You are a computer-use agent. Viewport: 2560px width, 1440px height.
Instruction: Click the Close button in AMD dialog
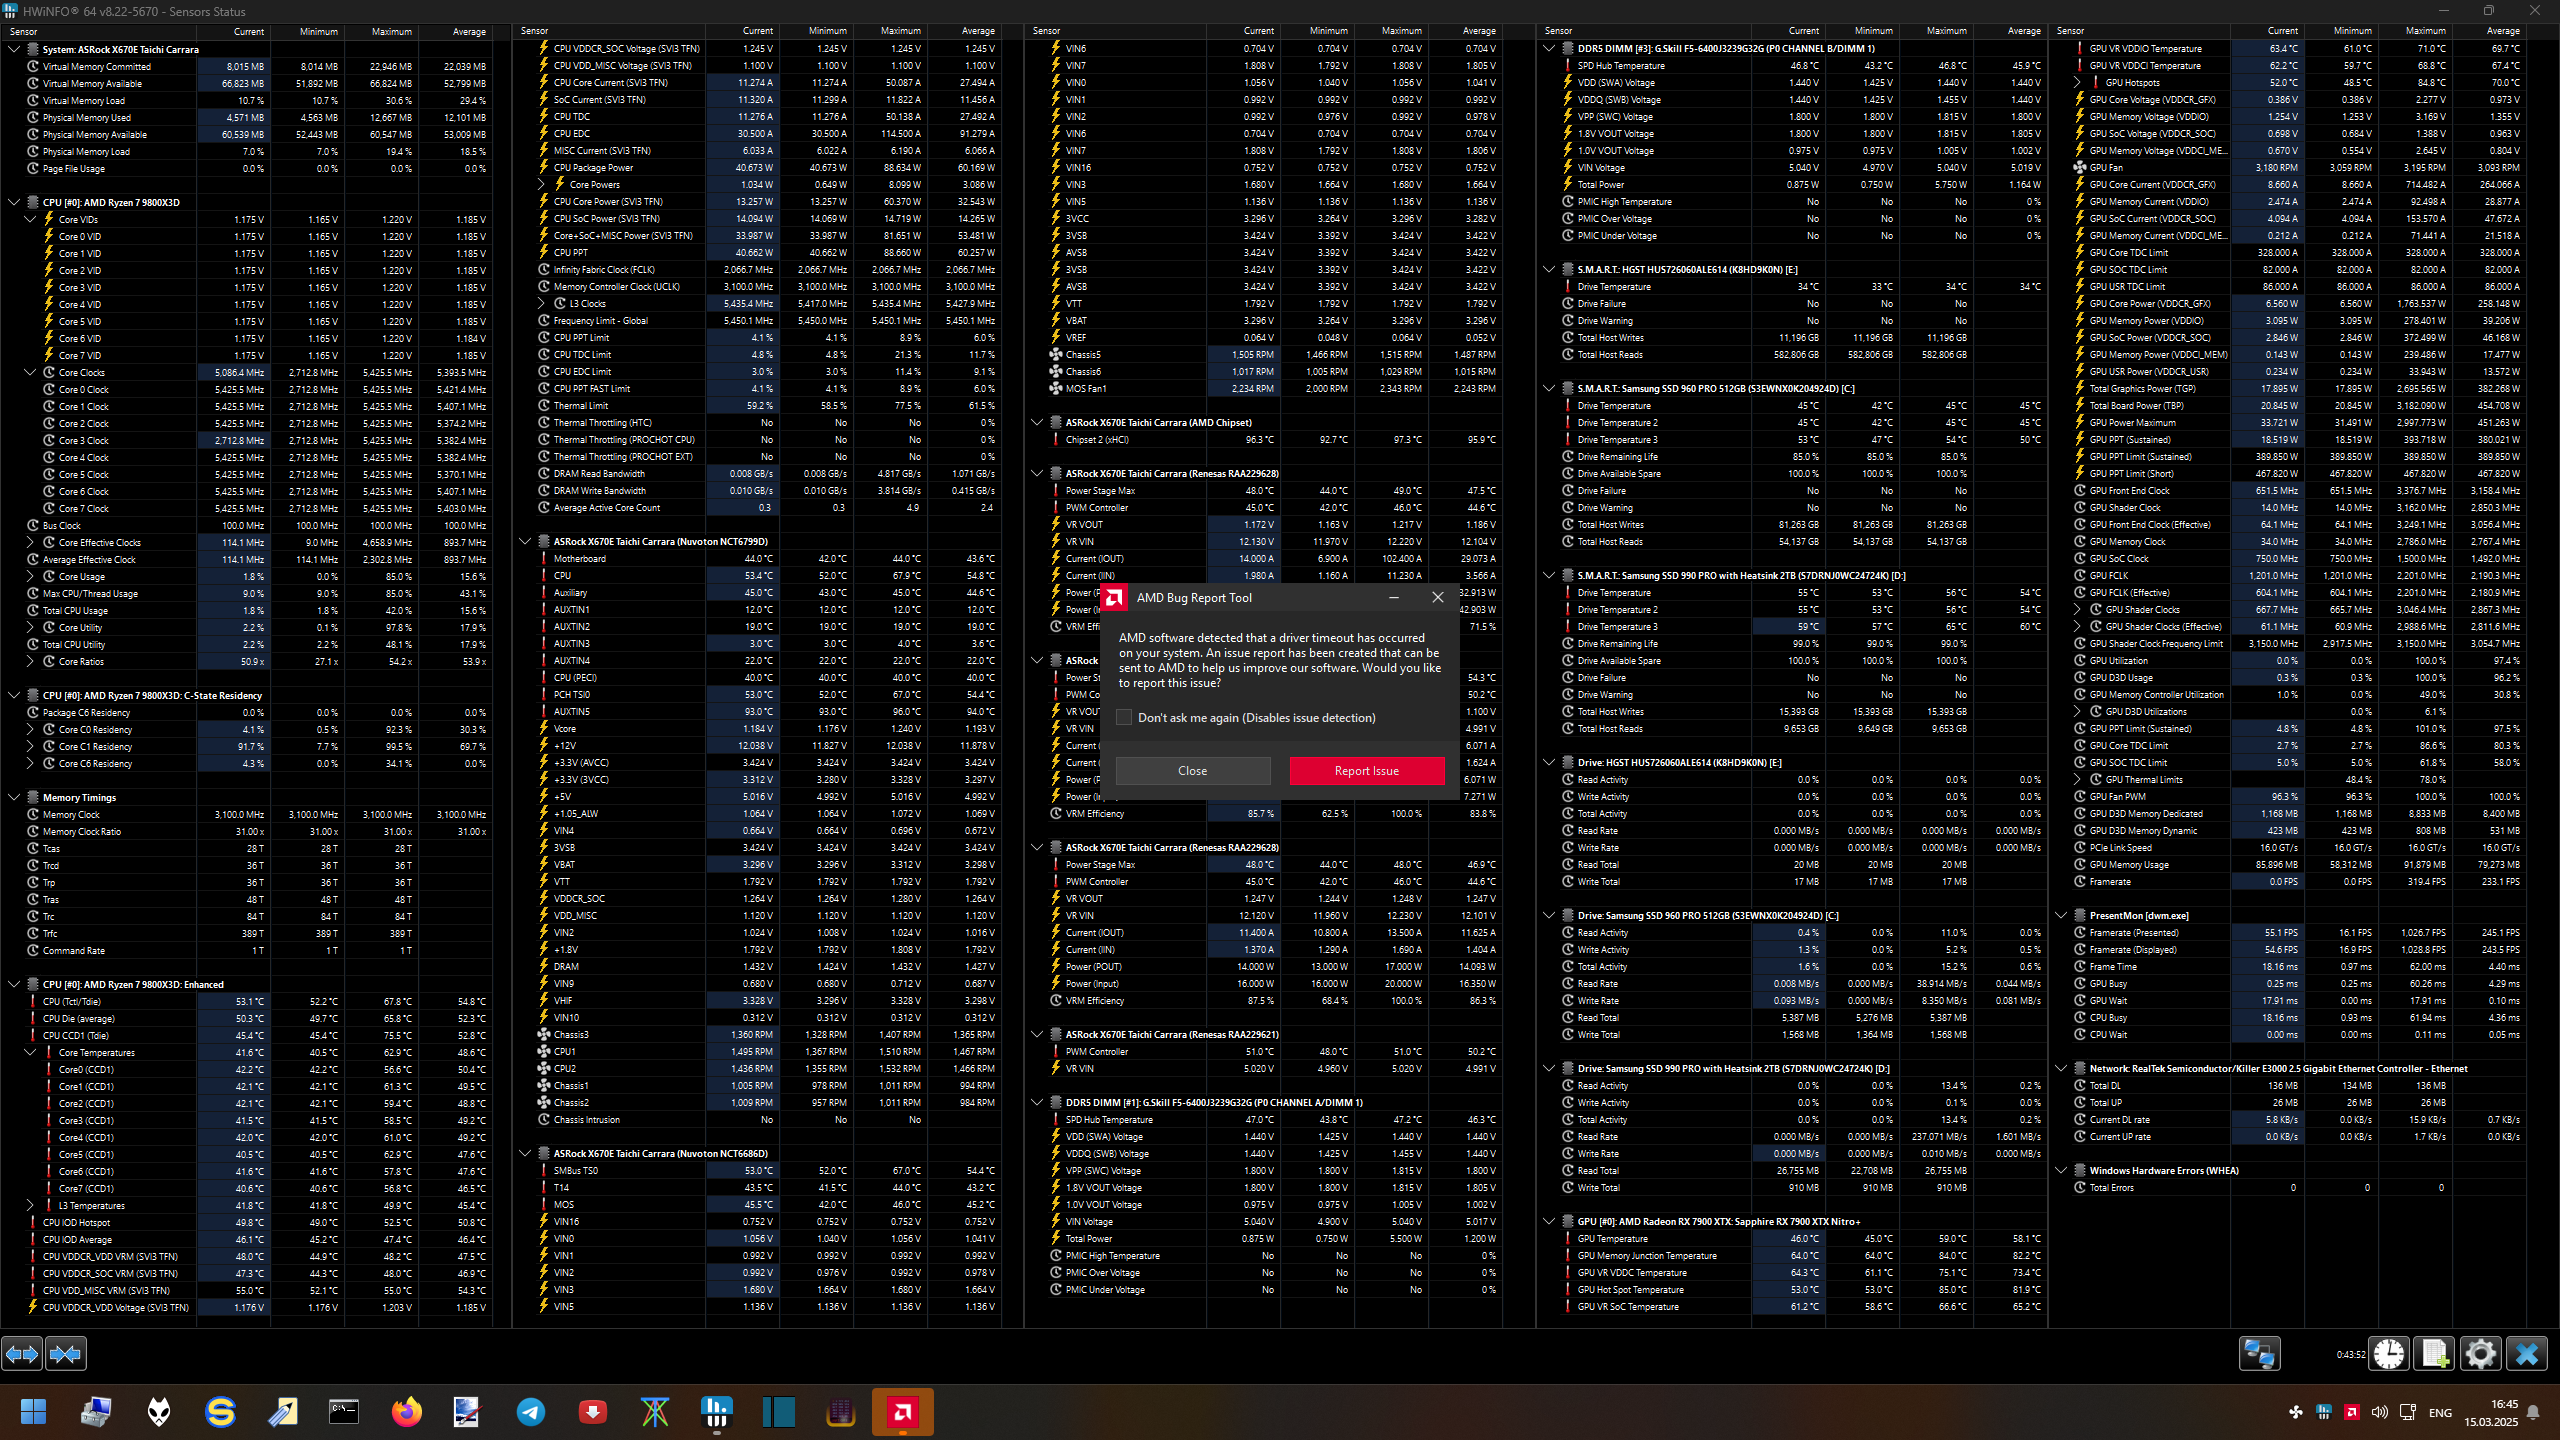point(1192,771)
